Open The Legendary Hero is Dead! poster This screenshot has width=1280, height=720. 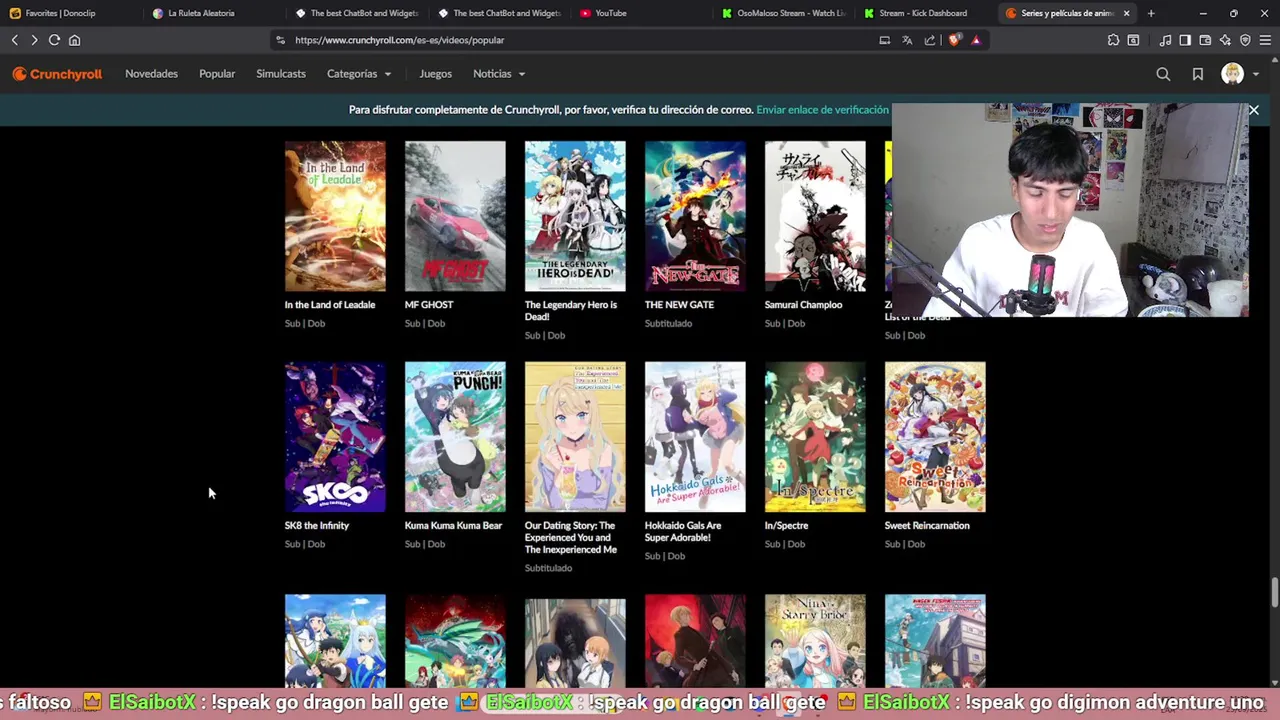click(575, 216)
